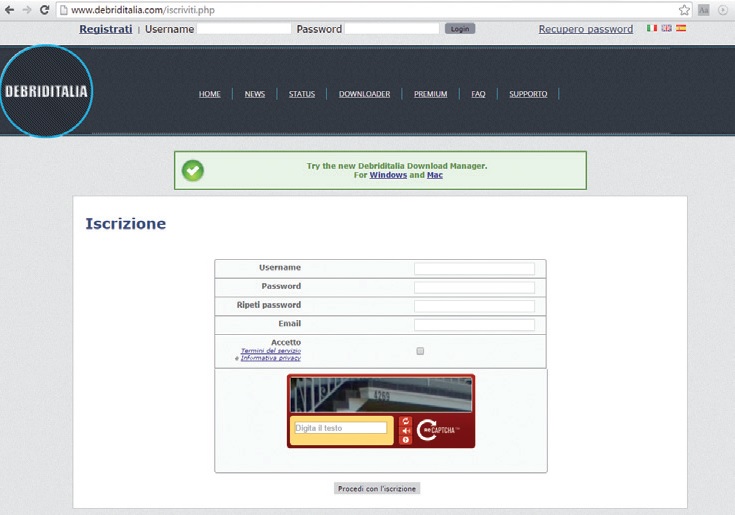Open STATUS in navigation menu
735x515 pixels.
tap(302, 94)
